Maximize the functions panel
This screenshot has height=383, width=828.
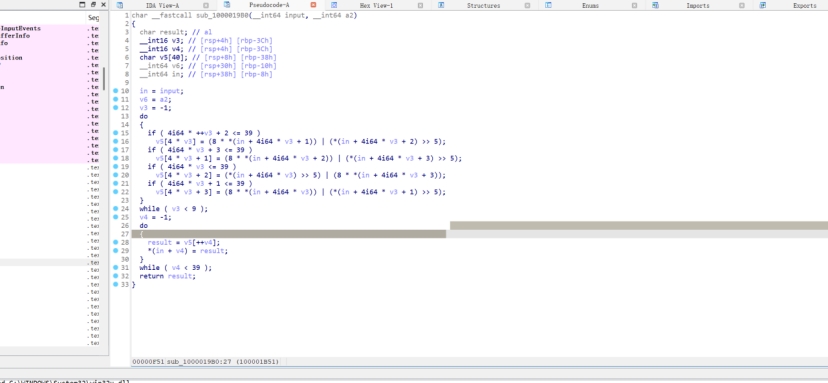(x=82, y=4)
